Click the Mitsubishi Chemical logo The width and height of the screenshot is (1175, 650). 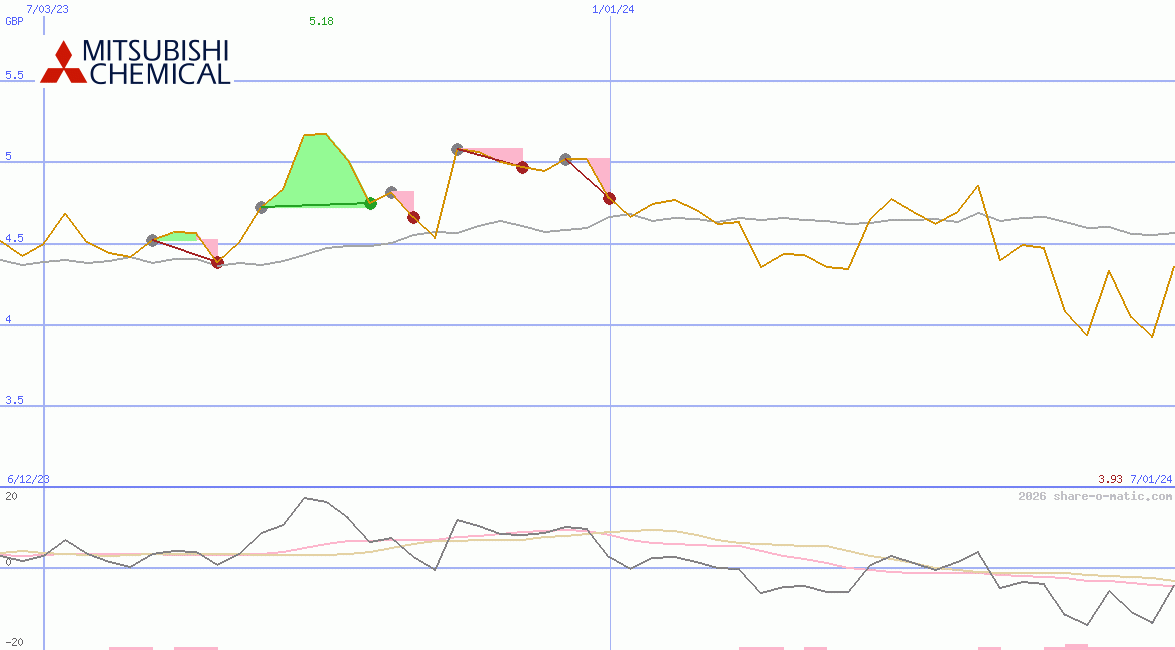135,61
